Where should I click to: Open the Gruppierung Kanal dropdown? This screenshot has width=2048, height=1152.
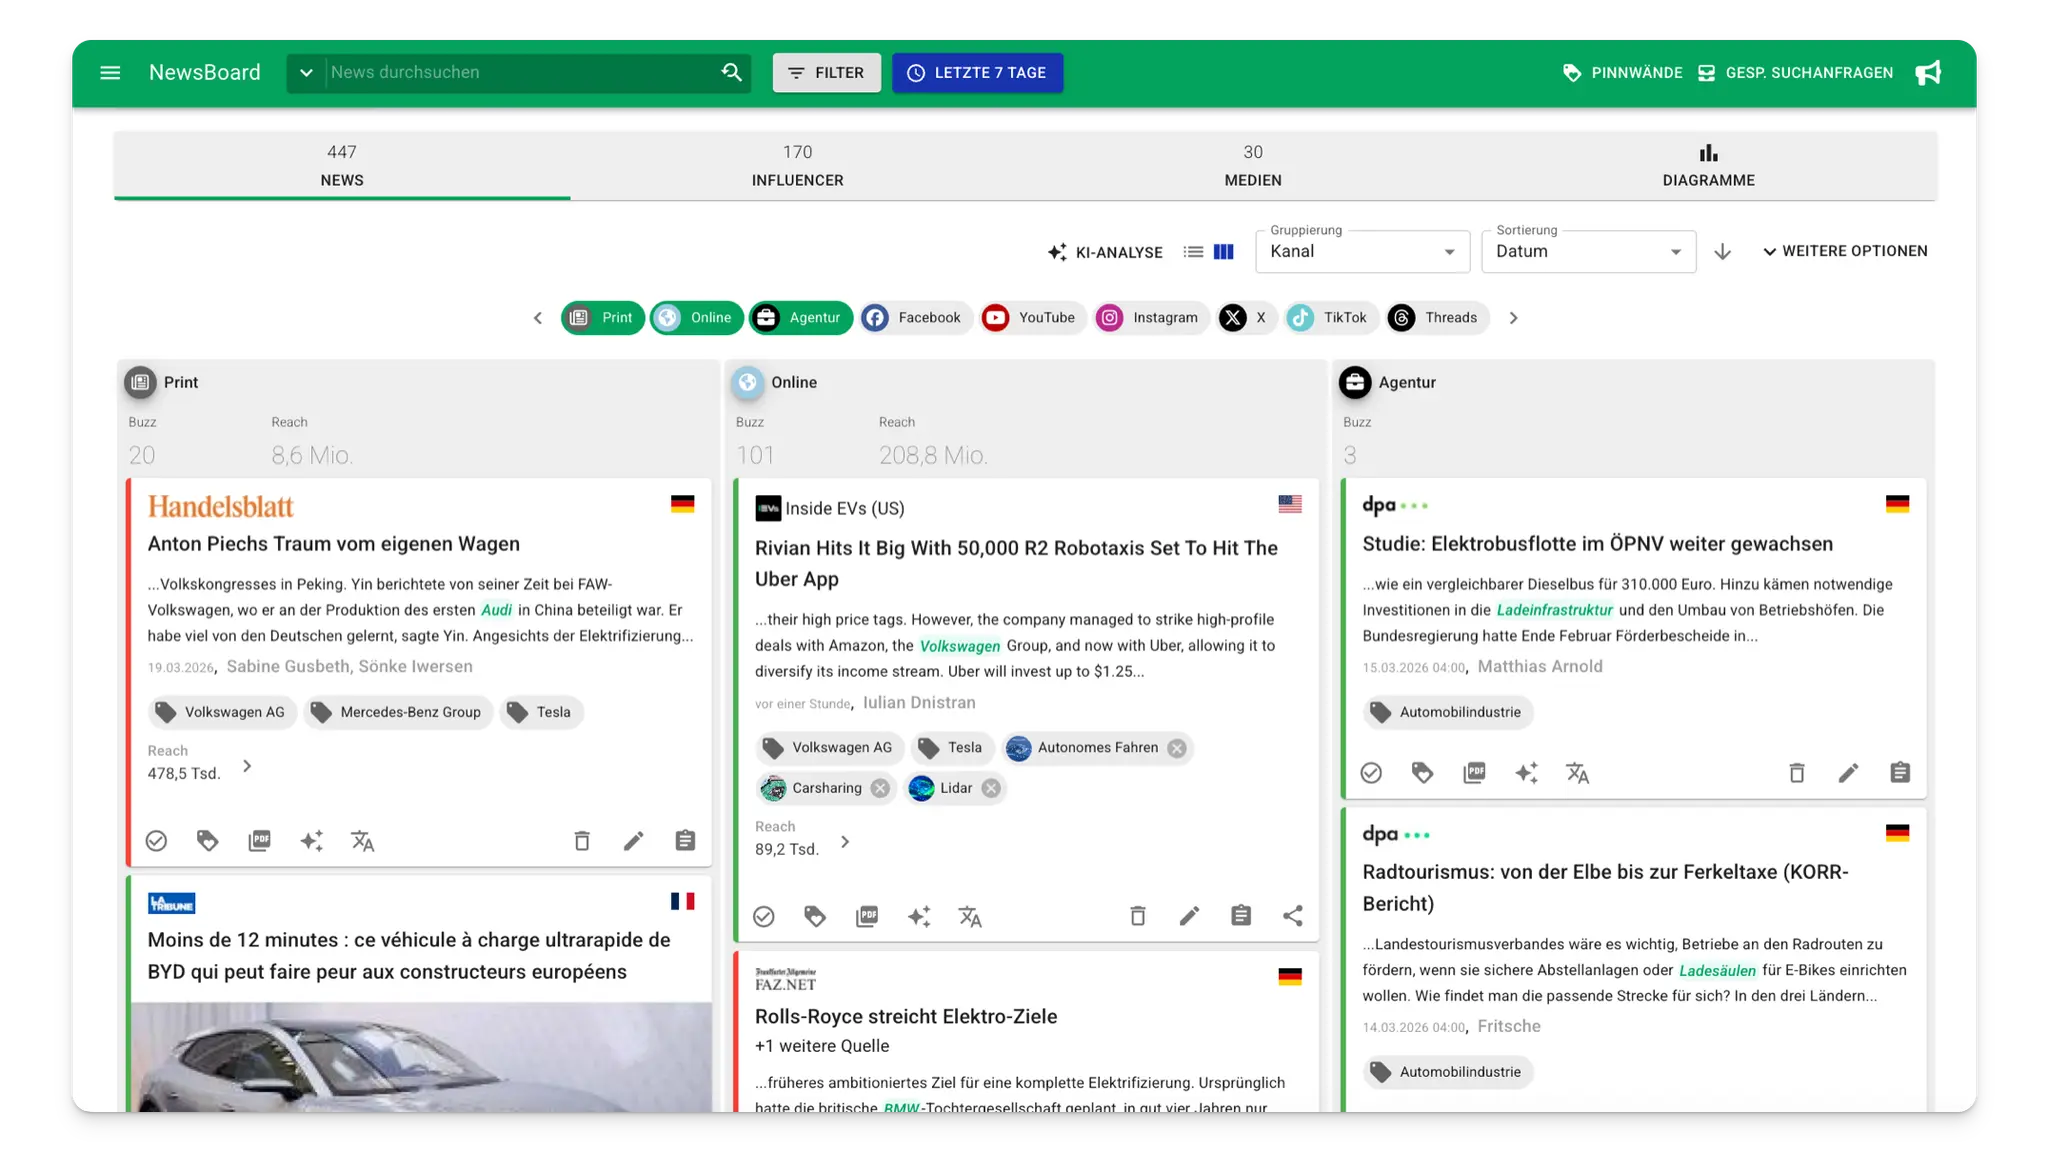coord(1362,251)
